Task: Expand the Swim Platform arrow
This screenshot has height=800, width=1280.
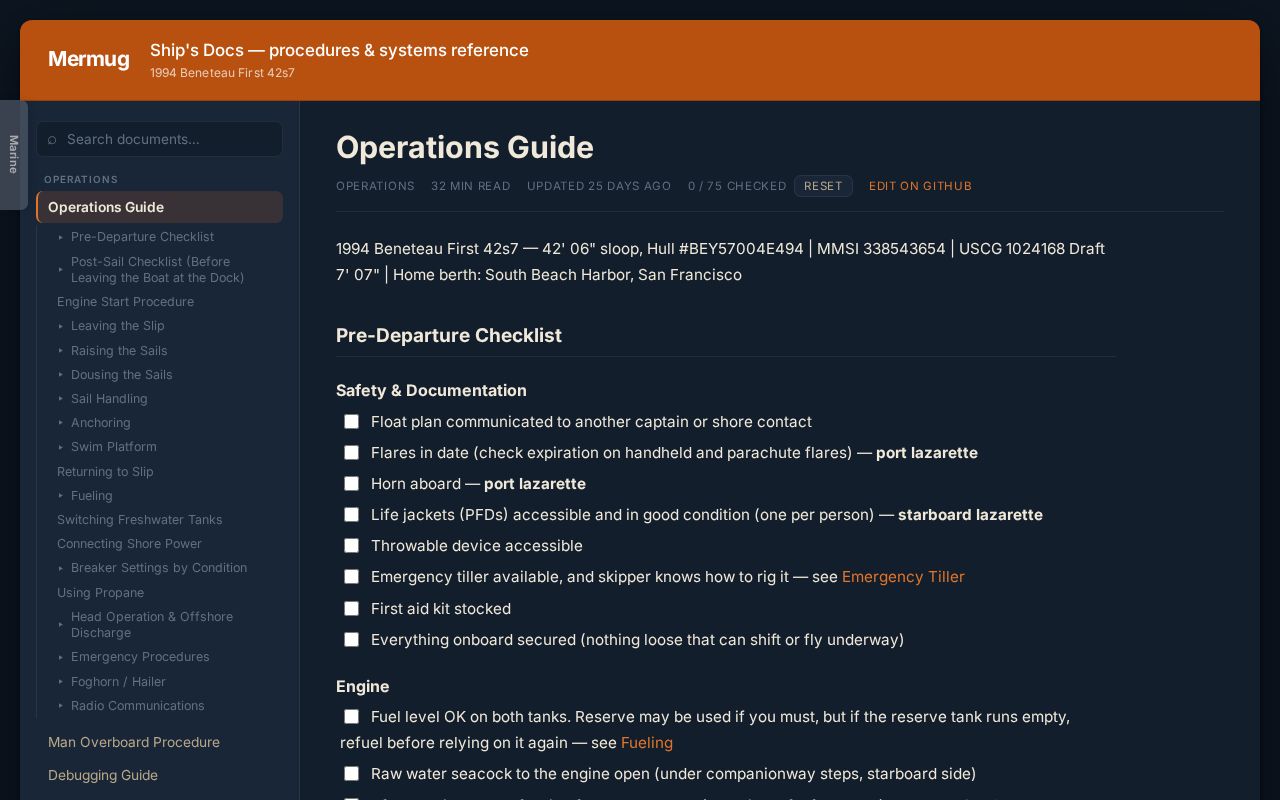Action: 61,447
